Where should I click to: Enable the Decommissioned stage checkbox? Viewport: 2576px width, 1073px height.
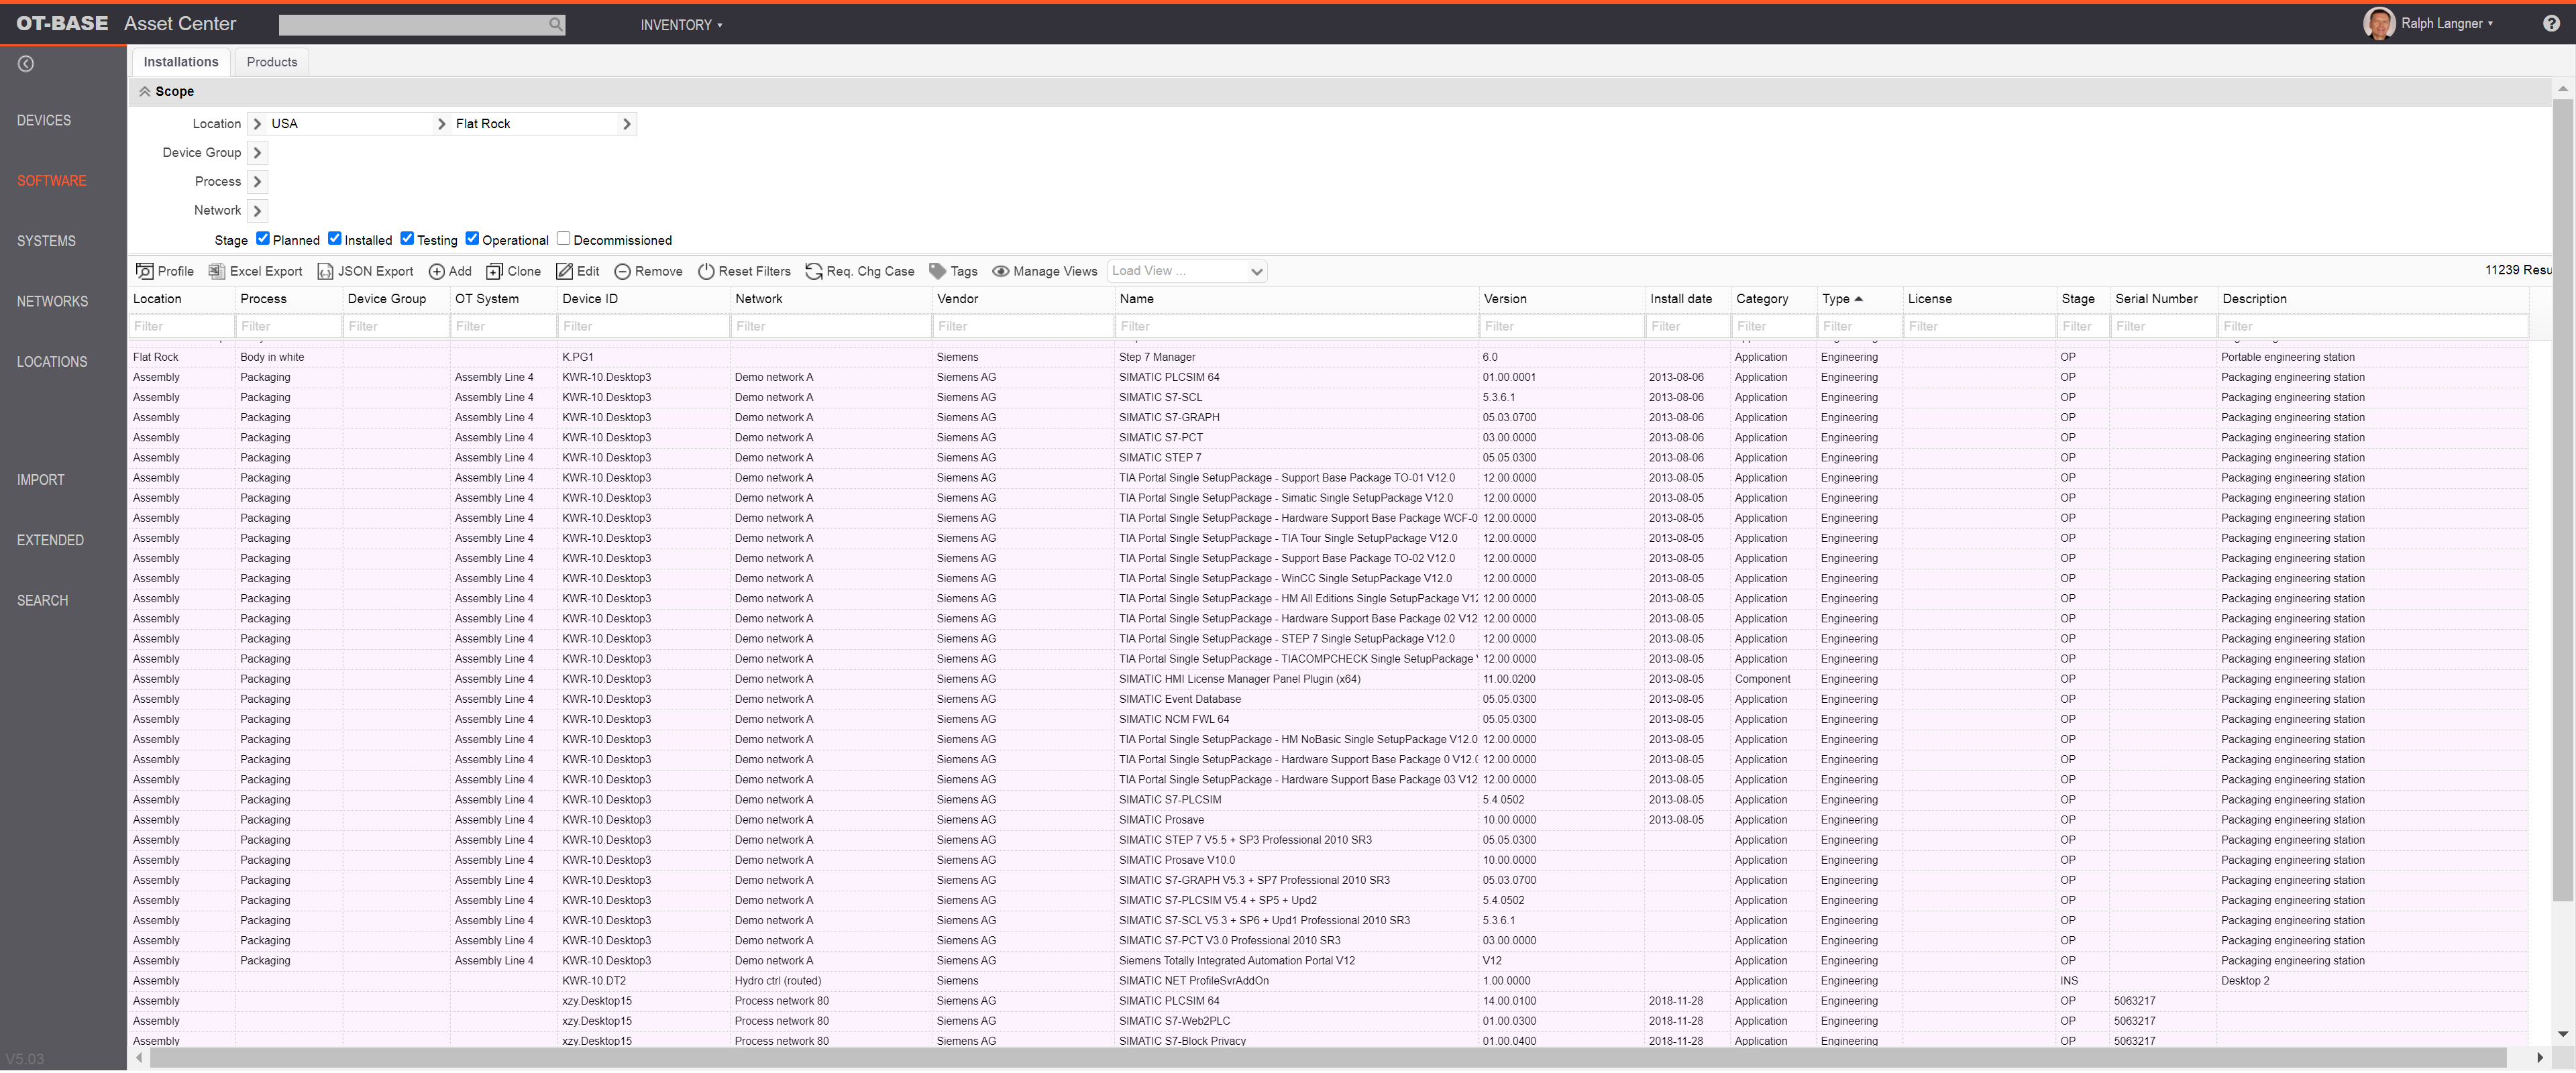[563, 238]
